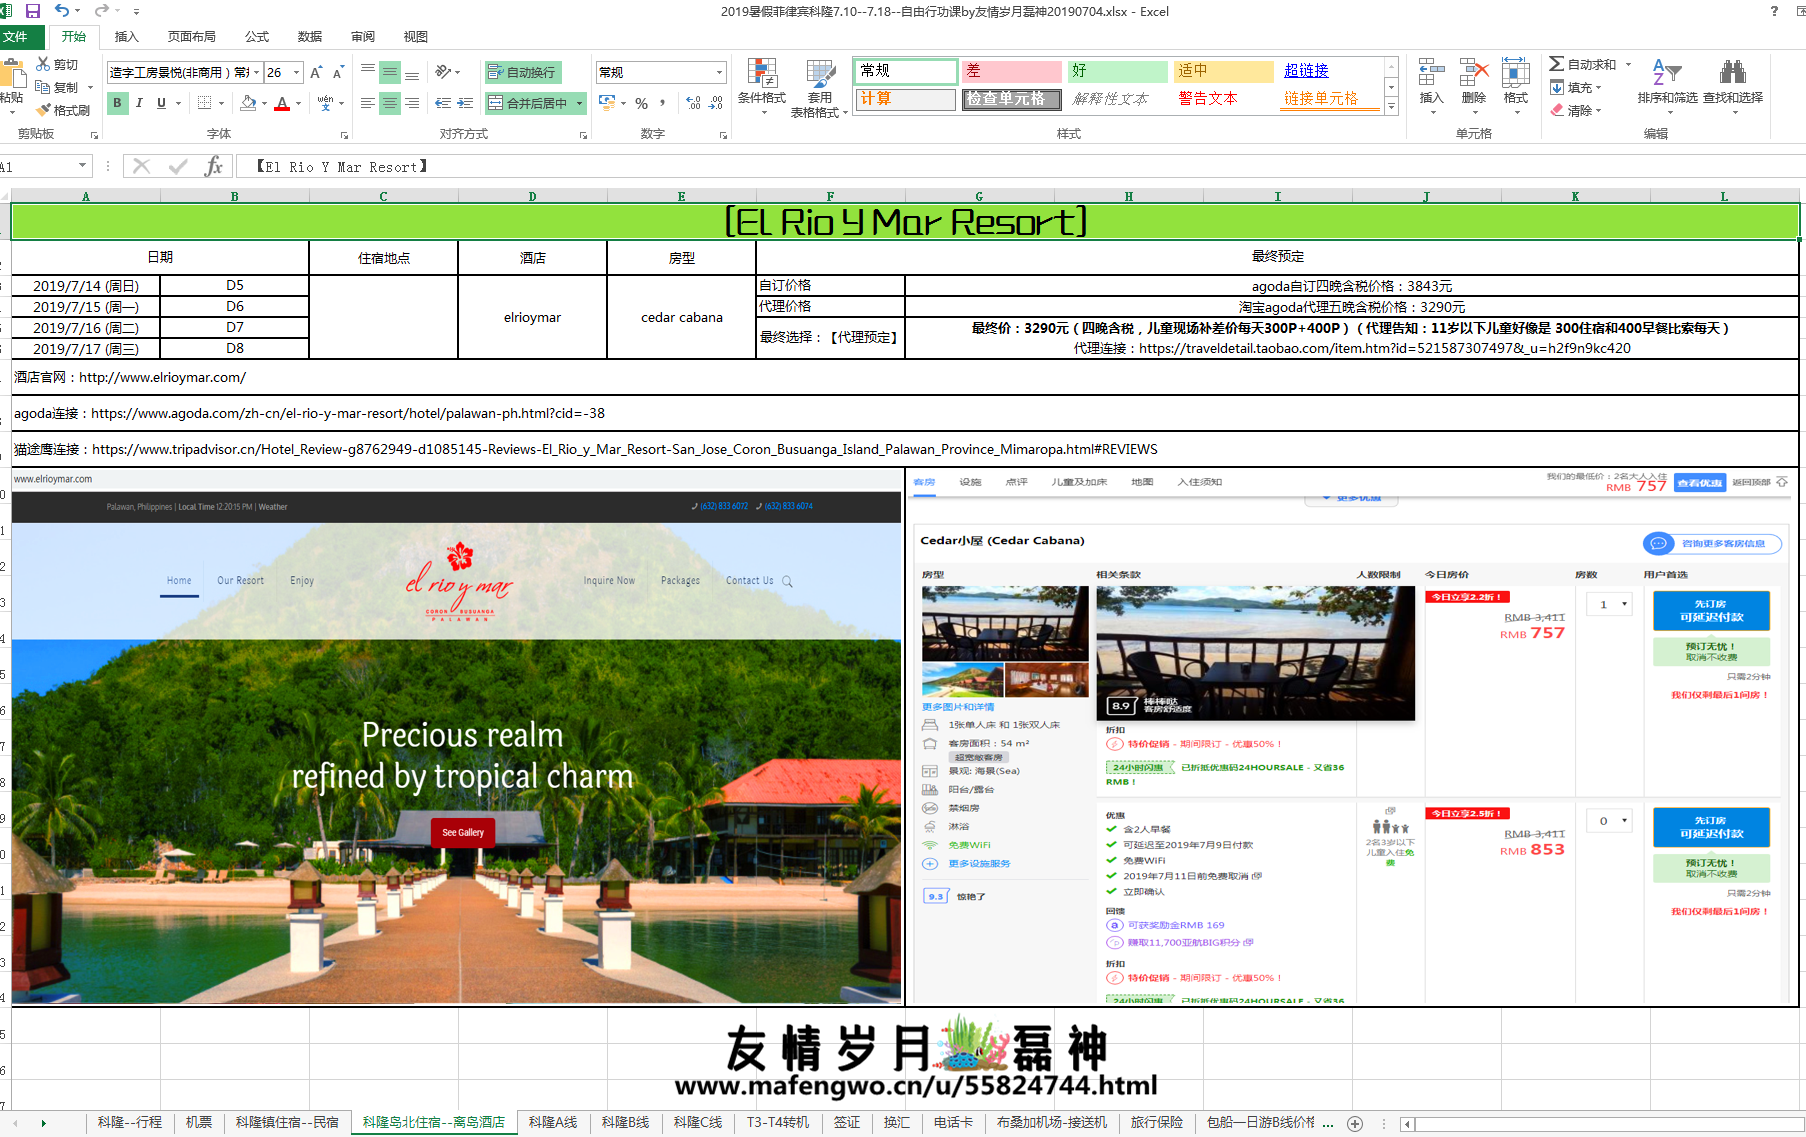Increase decimal places
This screenshot has height=1137, width=1806.
point(694,103)
